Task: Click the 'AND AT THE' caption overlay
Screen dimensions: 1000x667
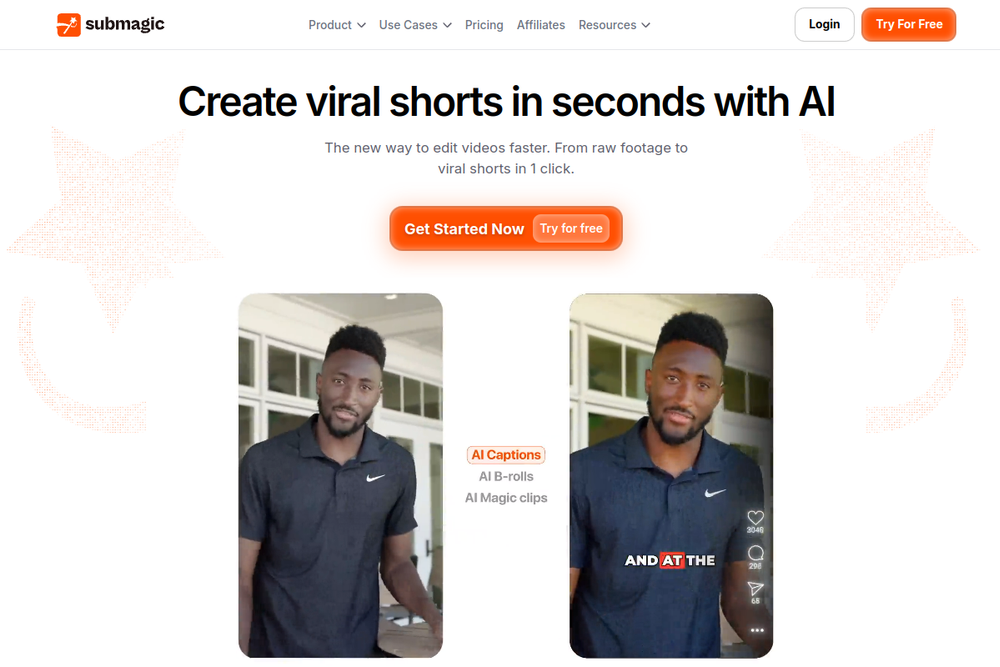Action: tap(670, 560)
